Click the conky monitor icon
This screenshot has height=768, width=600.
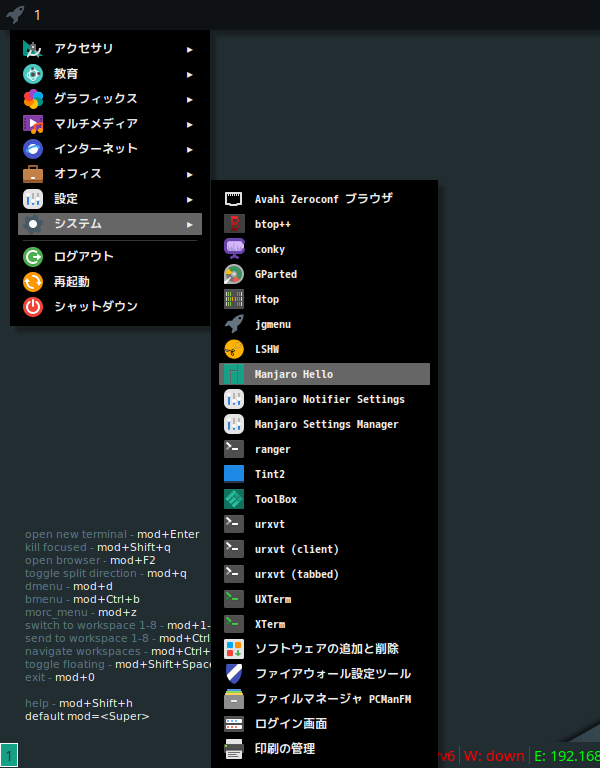click(234, 249)
